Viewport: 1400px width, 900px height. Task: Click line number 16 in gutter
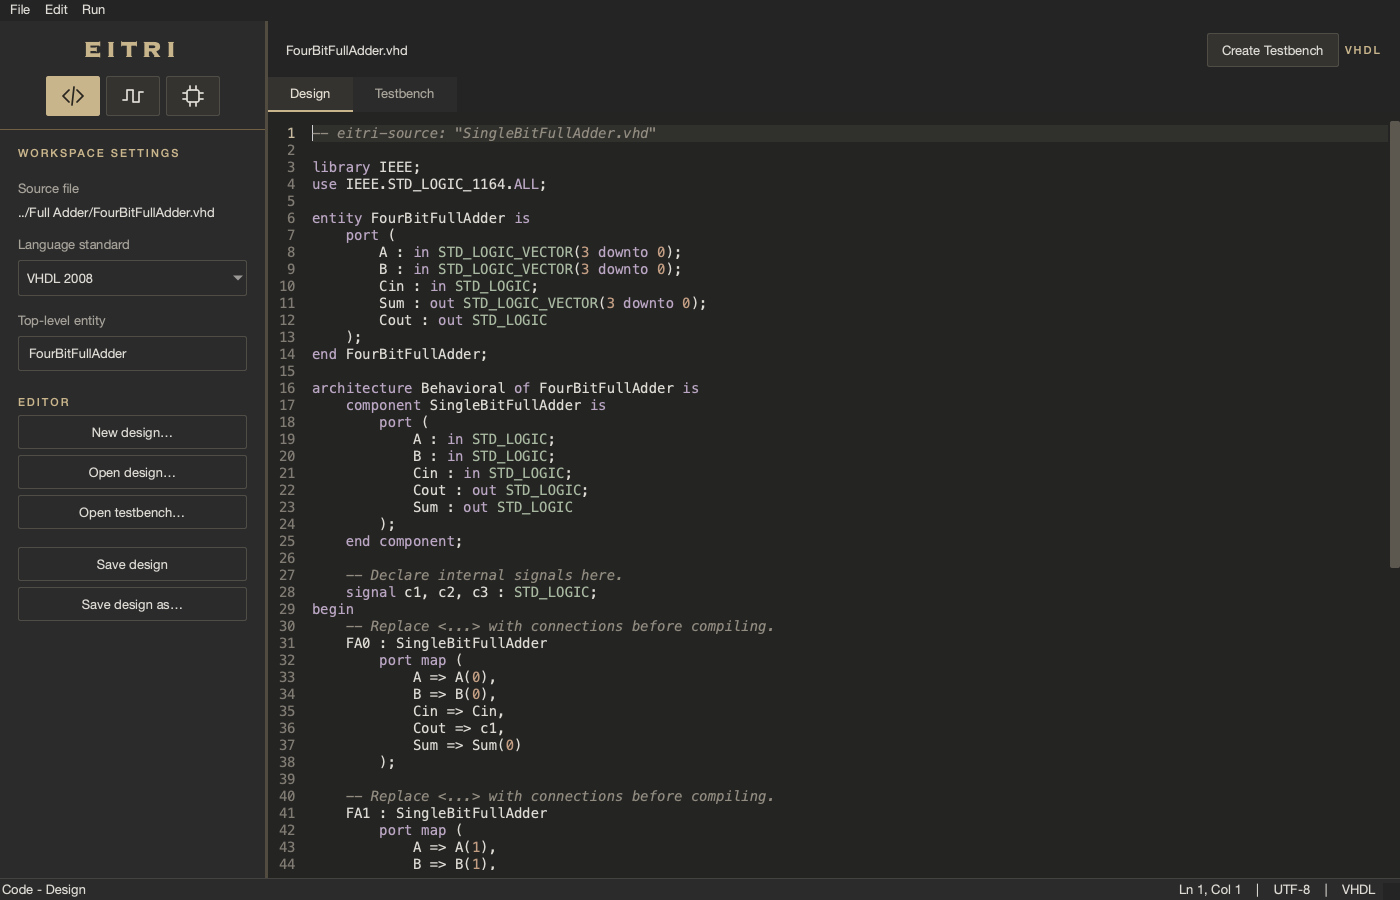pos(287,388)
